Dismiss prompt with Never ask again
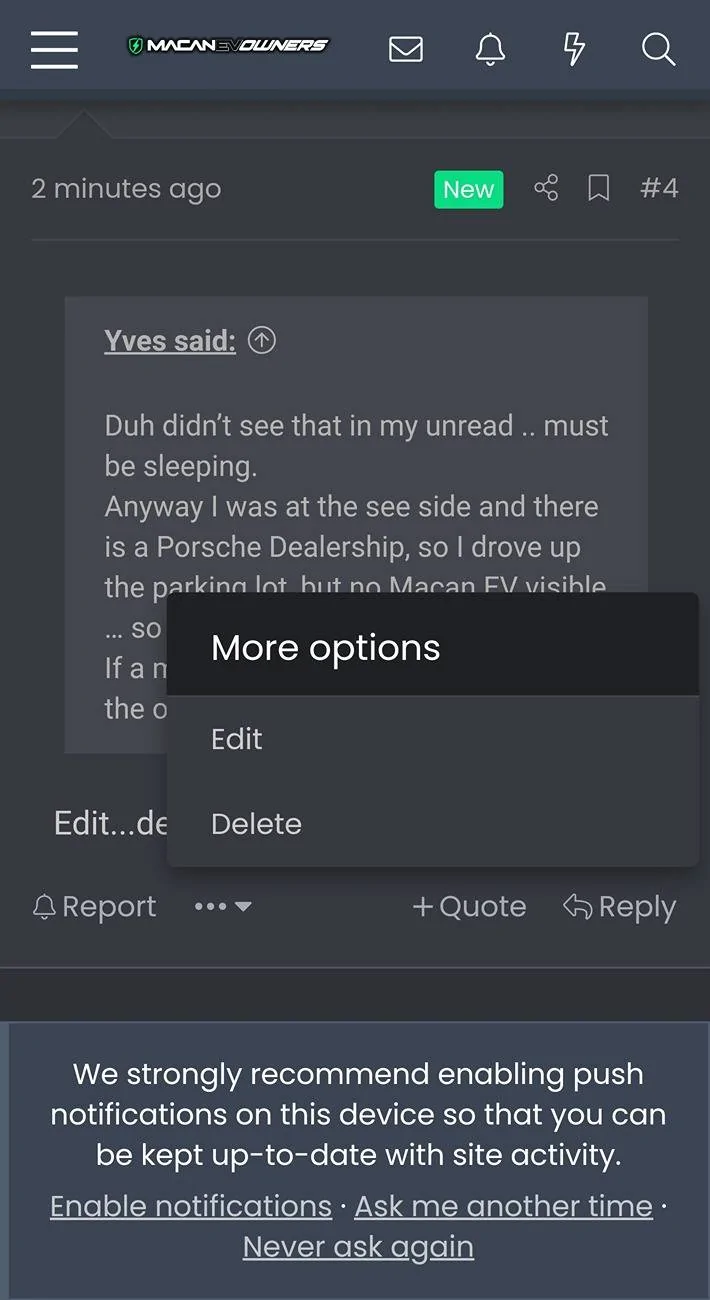Image resolution: width=710 pixels, height=1300 pixels. pyautogui.click(x=358, y=1247)
